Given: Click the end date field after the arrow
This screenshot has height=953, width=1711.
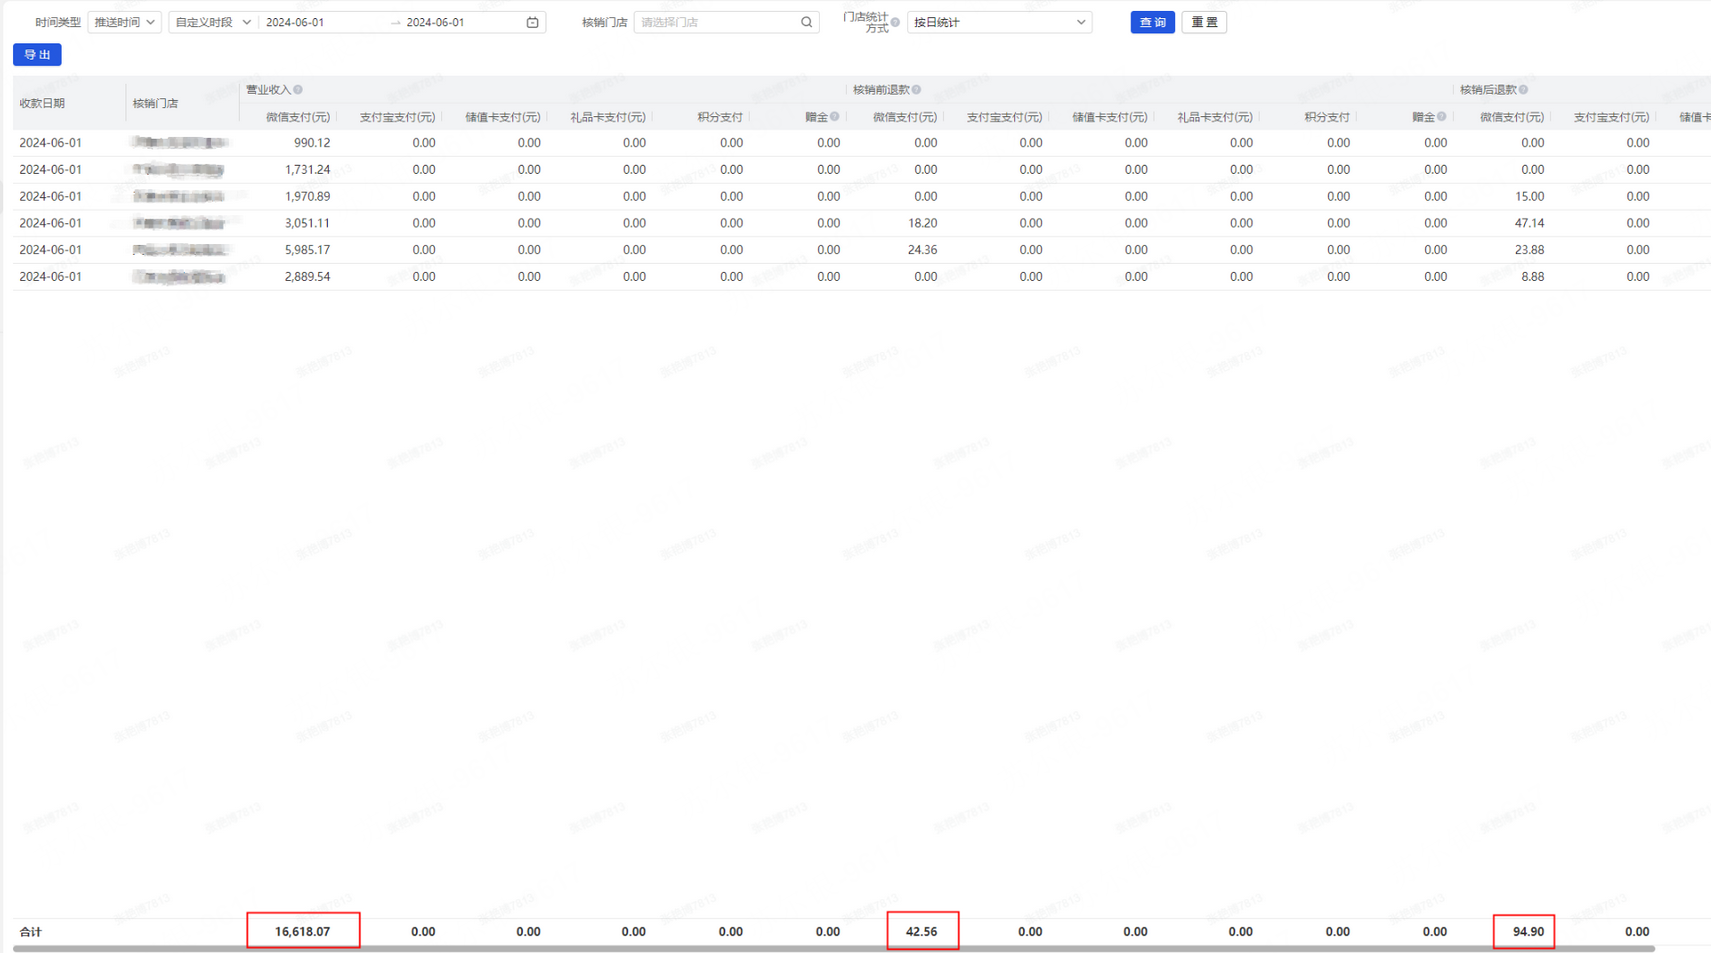Looking at the screenshot, I should (x=436, y=22).
